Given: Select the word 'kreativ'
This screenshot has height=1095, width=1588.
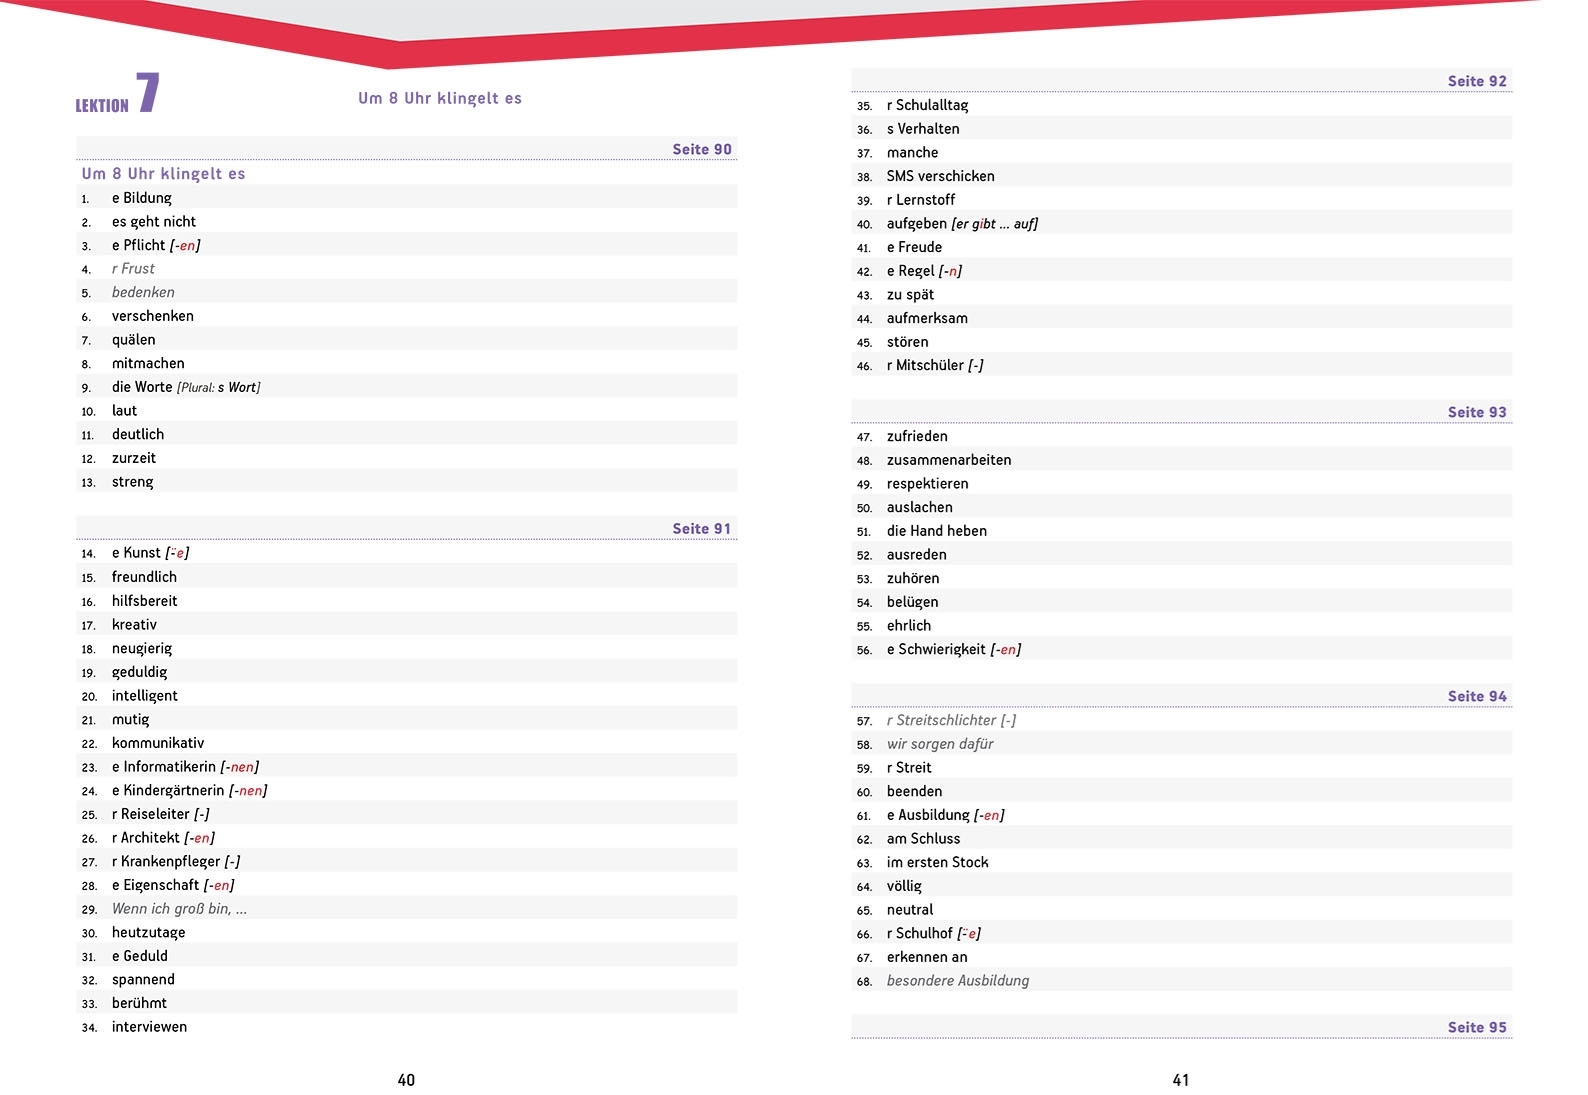Looking at the screenshot, I should (134, 625).
